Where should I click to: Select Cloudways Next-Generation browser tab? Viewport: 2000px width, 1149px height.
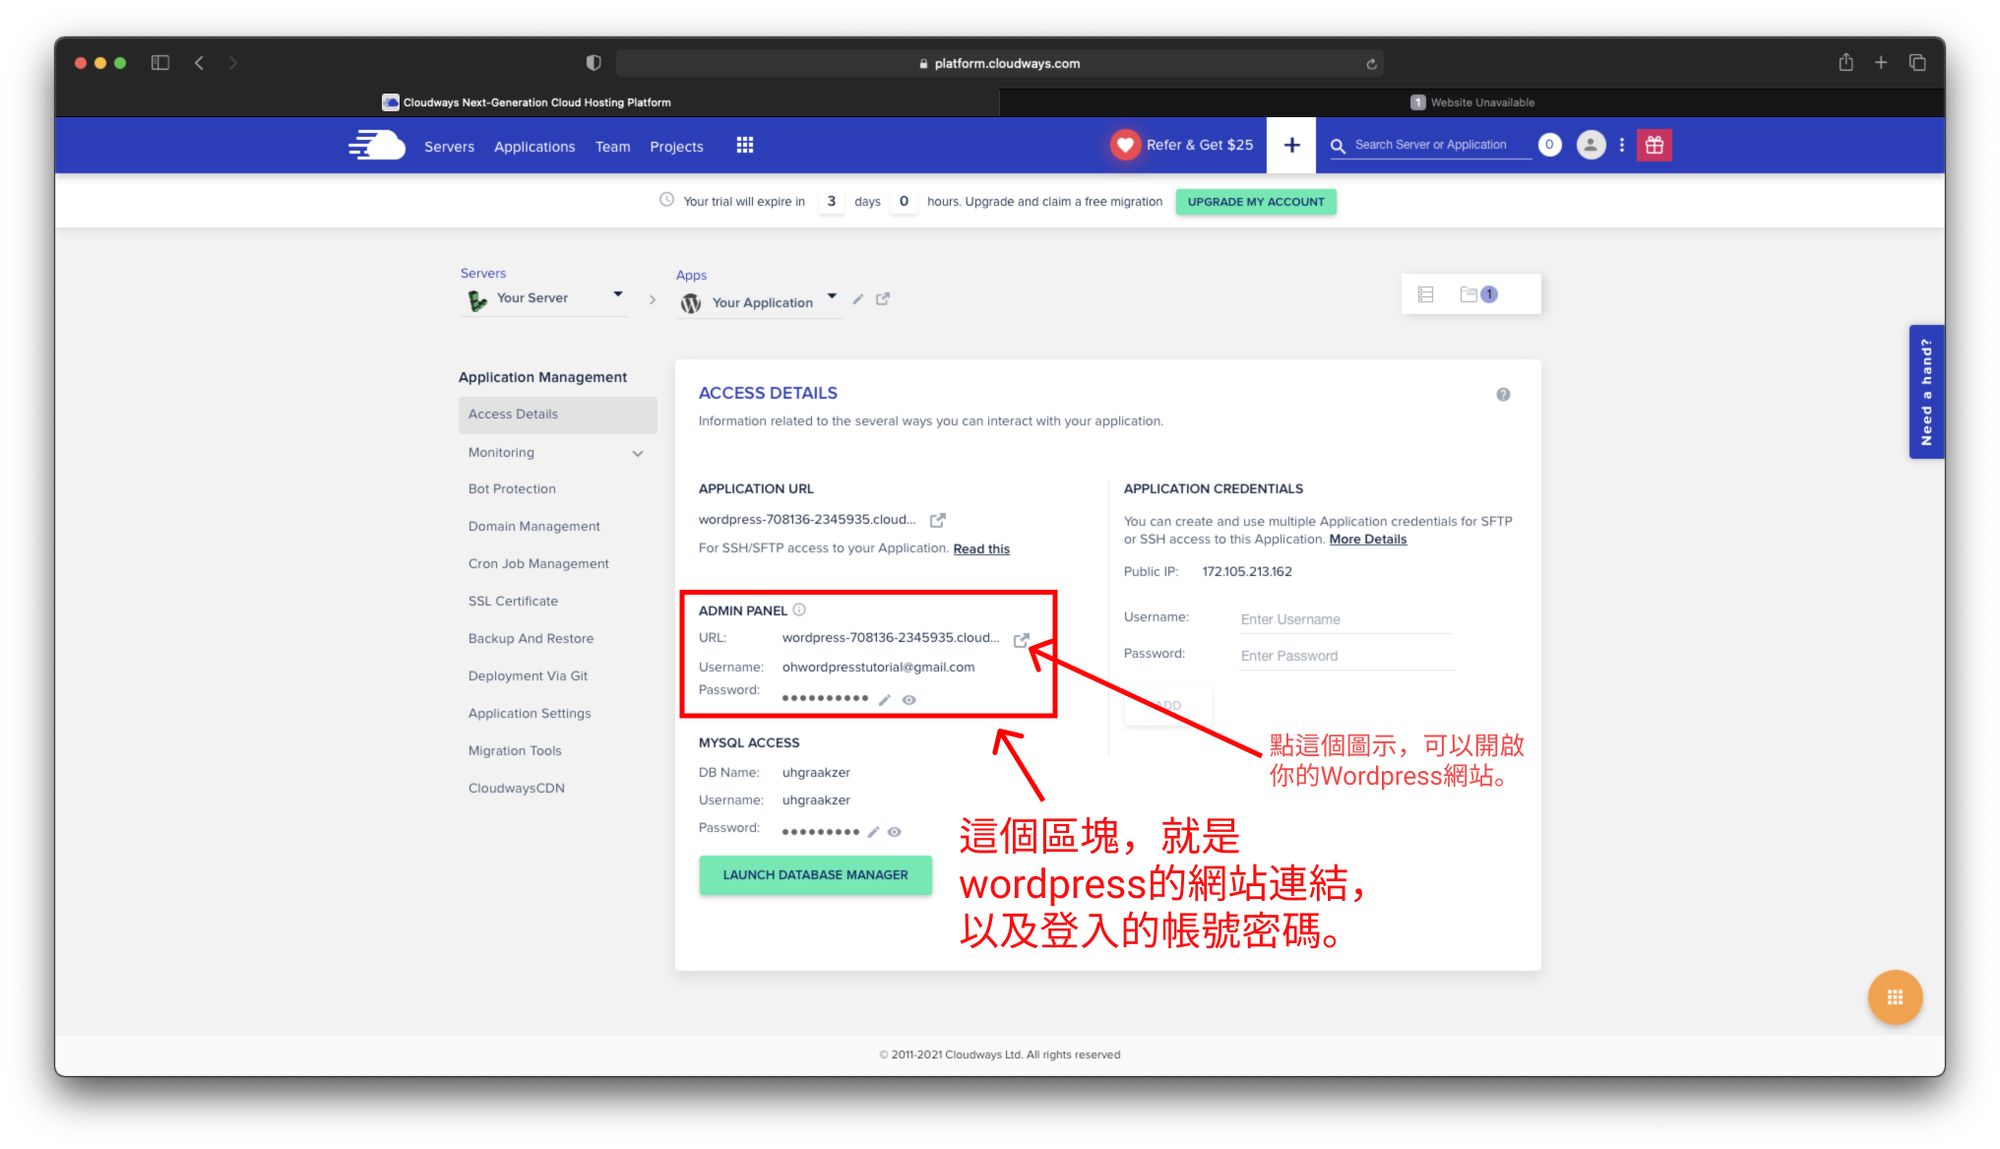[527, 102]
